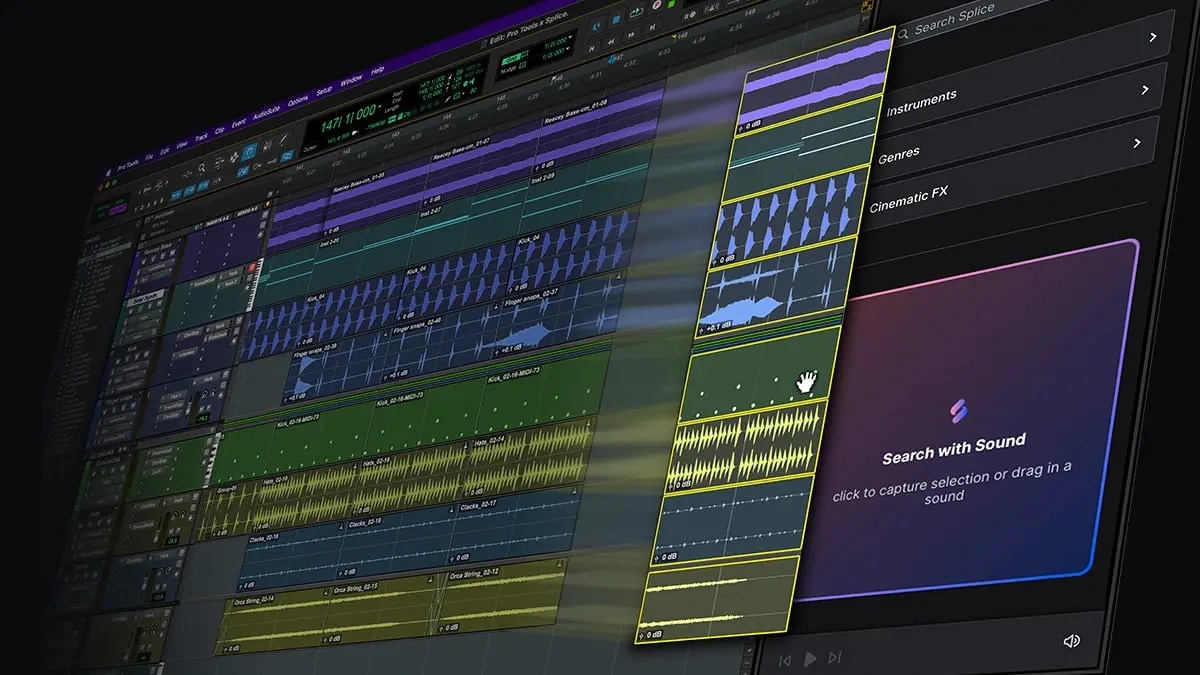This screenshot has height=675, width=1200.
Task: Select the Grabber tool in the Pro Tools toolbar
Action: pos(249,151)
